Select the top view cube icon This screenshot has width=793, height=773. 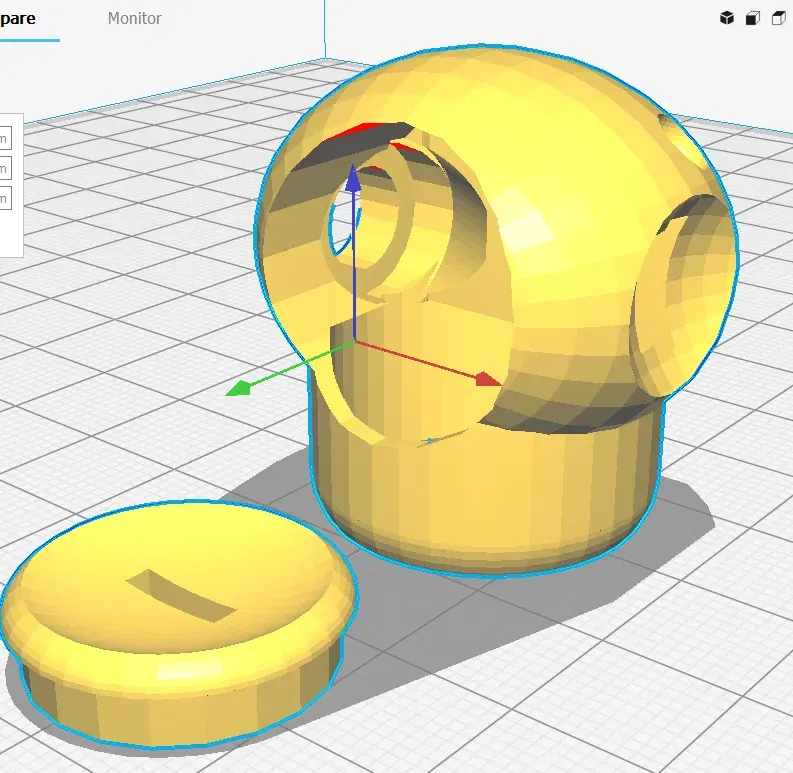(778, 18)
